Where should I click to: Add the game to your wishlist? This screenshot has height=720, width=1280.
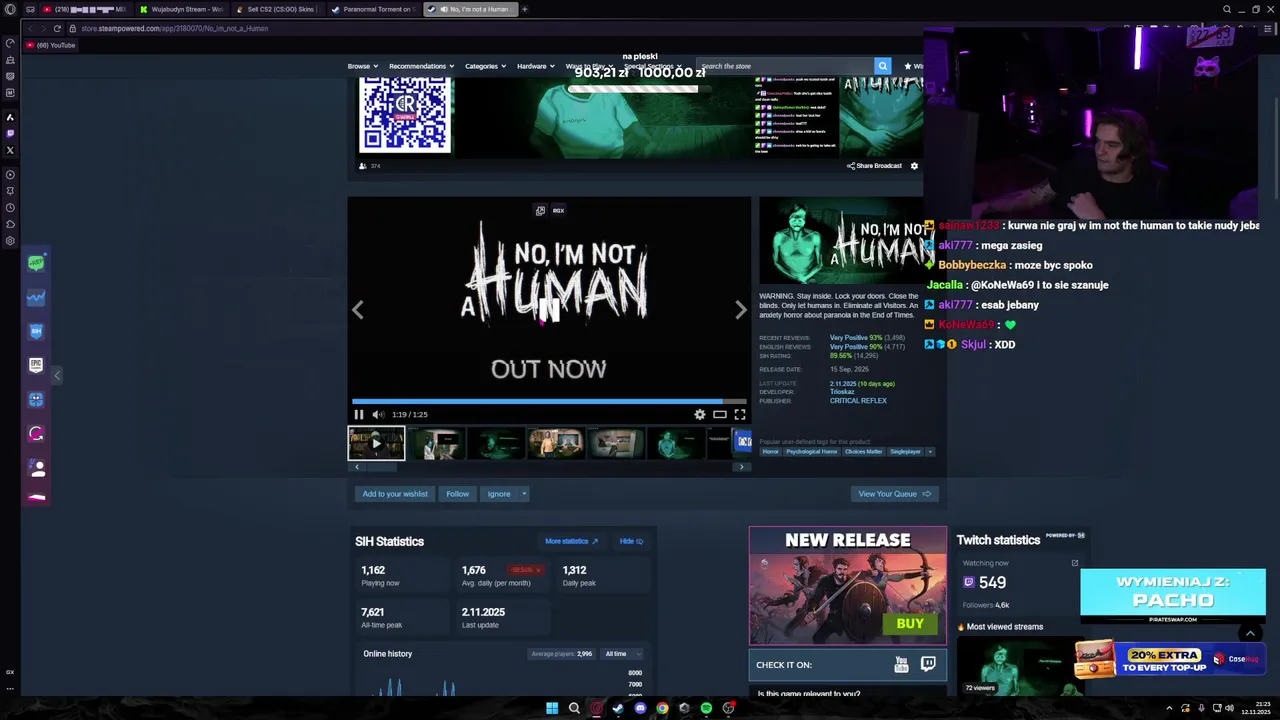395,494
